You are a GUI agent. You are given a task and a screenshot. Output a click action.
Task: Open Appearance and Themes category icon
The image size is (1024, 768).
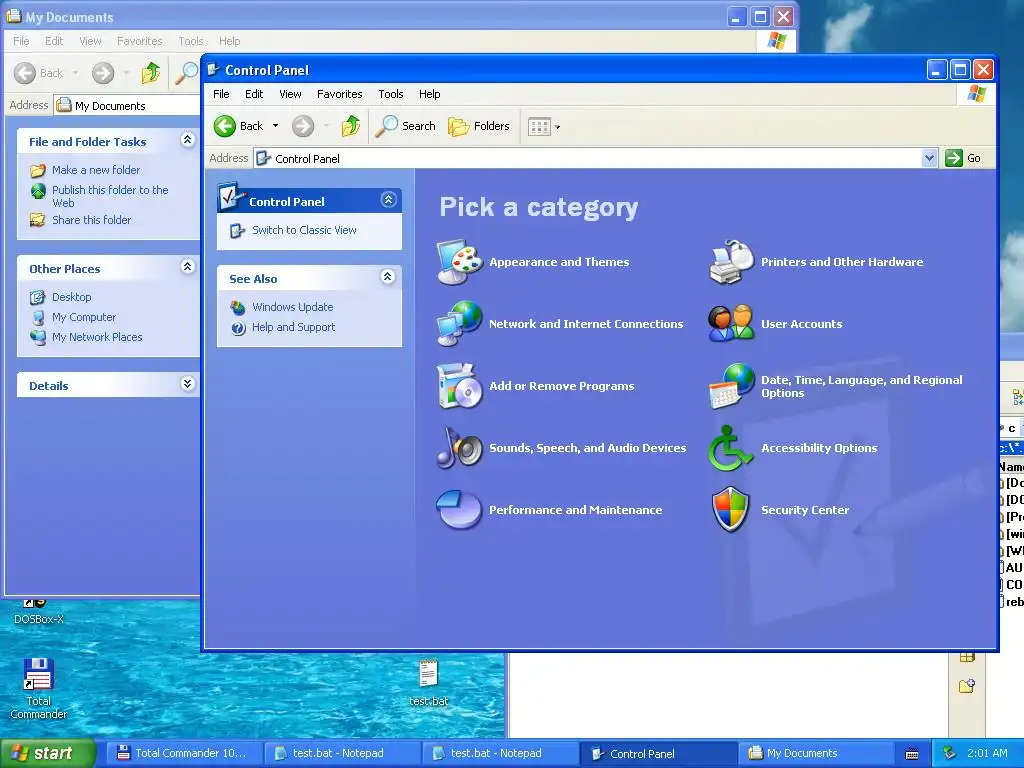[x=460, y=262]
